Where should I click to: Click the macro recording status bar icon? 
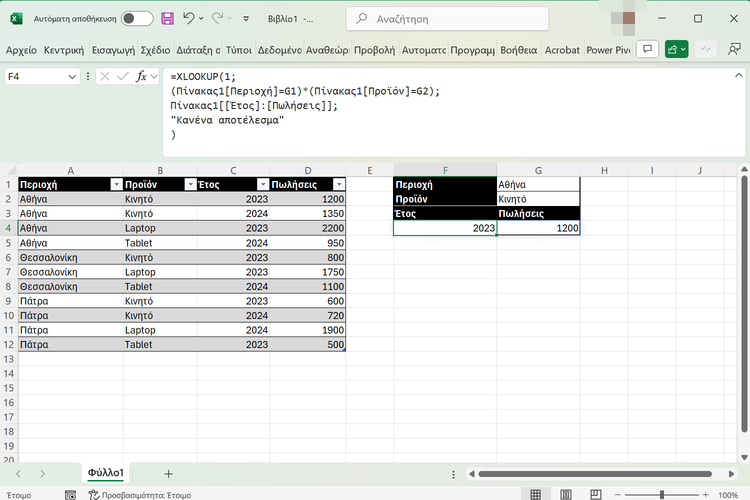tap(70, 495)
